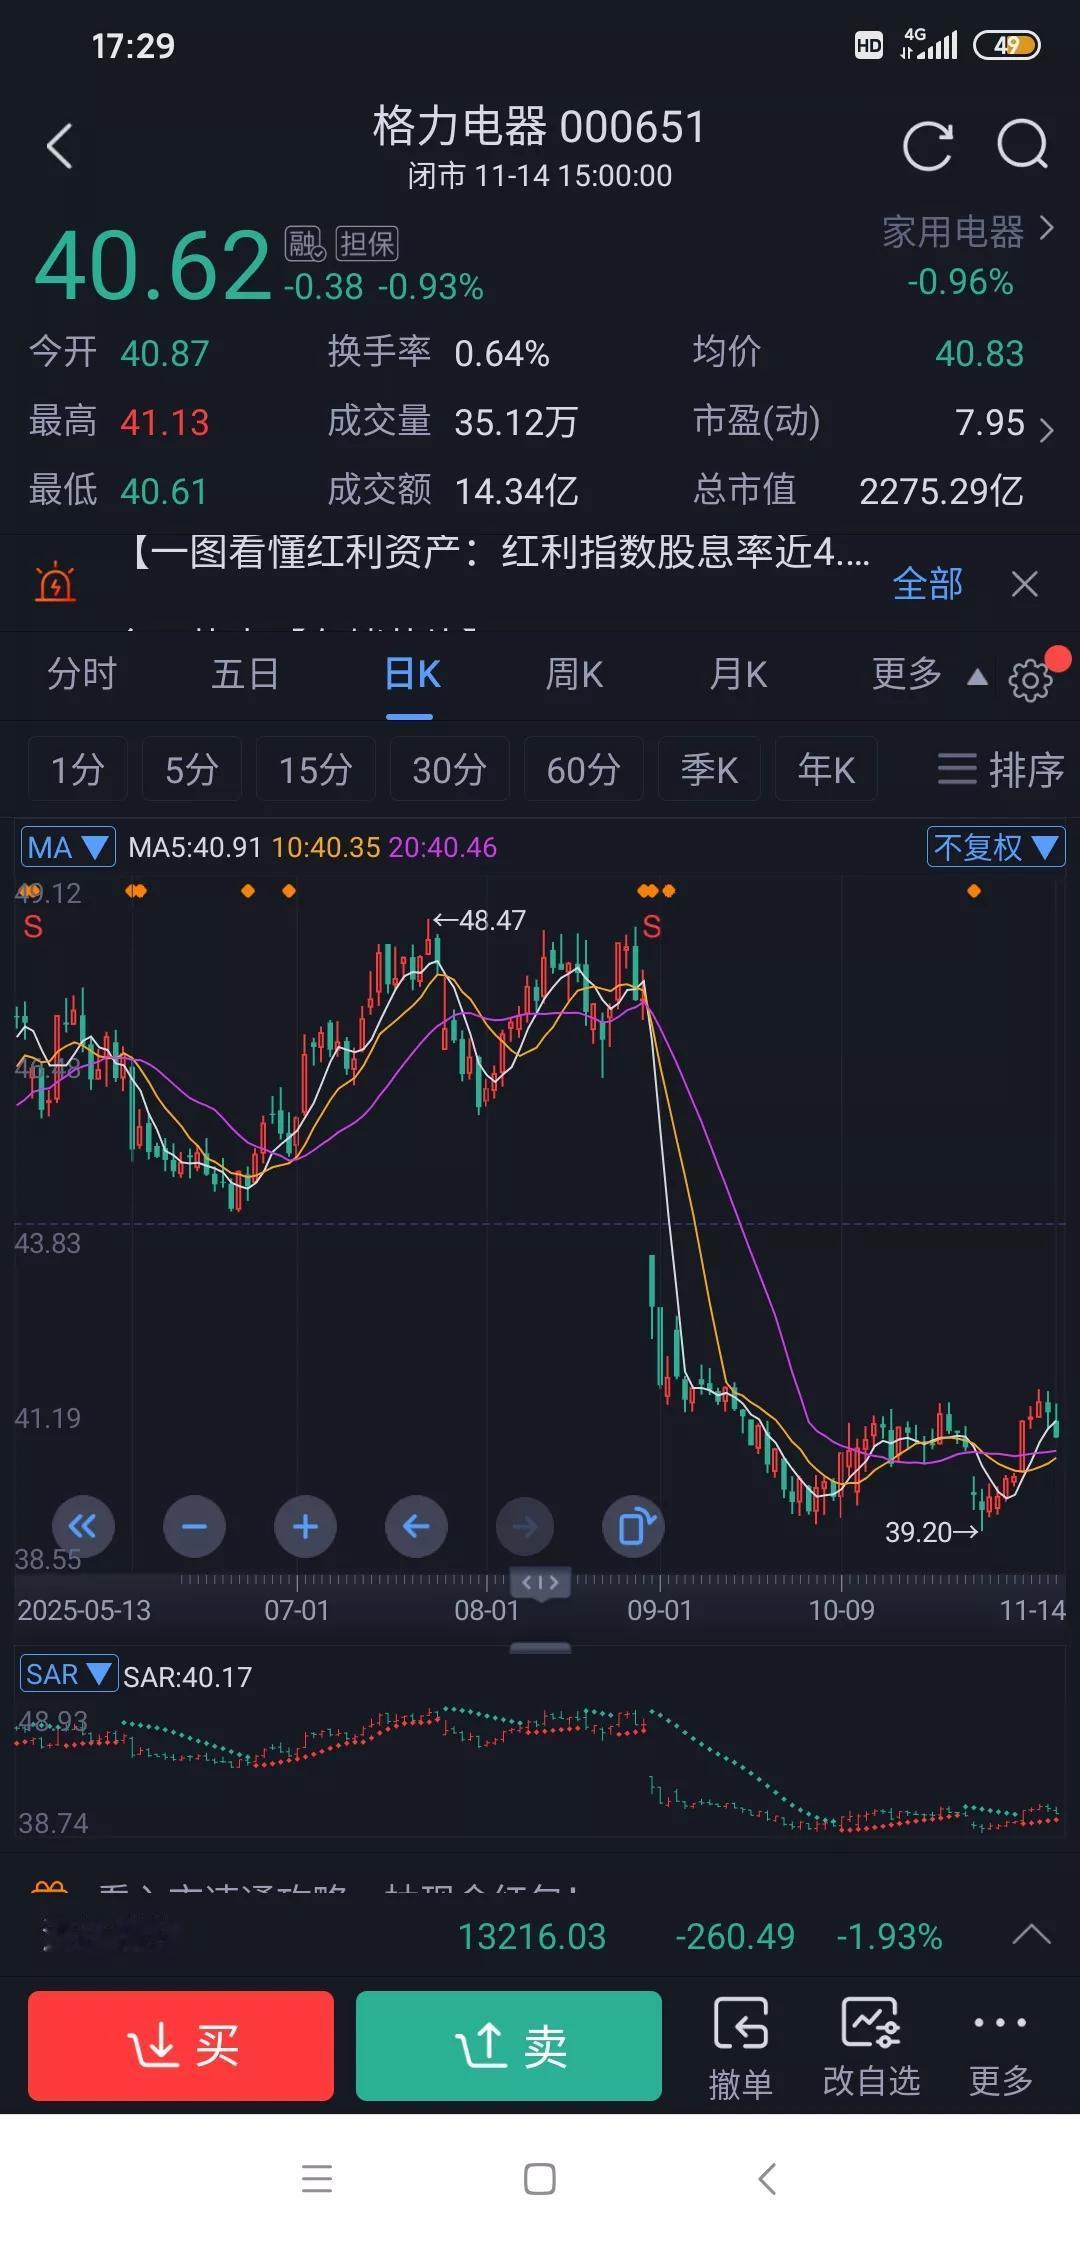Select the 1分 period

click(x=78, y=769)
